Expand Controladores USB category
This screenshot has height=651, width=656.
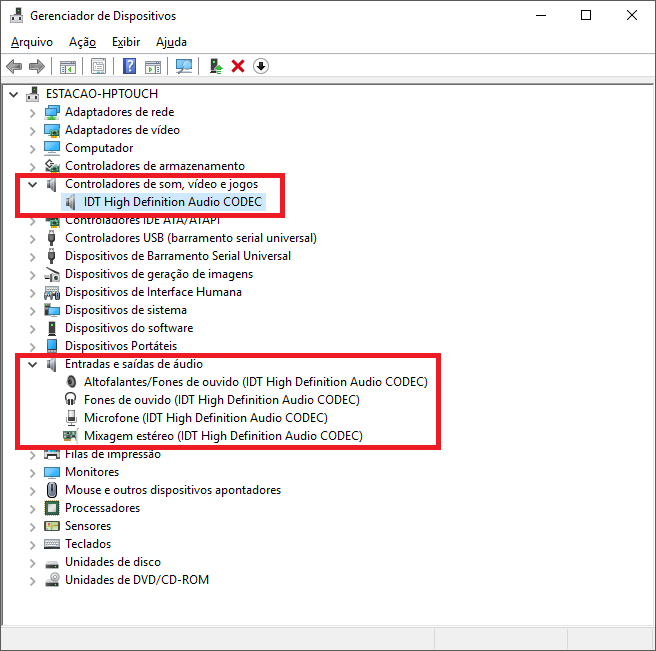click(x=33, y=238)
